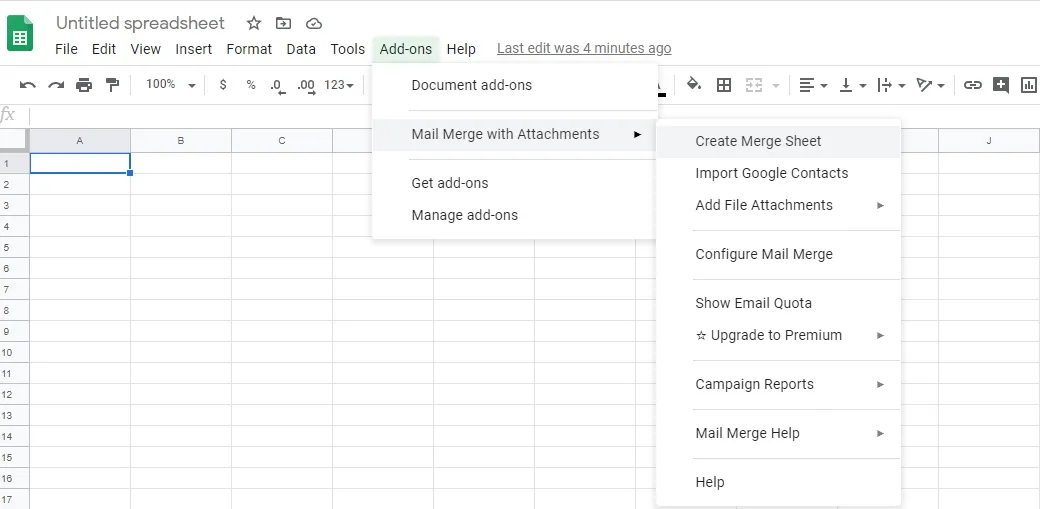This screenshot has height=509, width=1040.
Task: Insert a chart
Action: coord(1029,85)
